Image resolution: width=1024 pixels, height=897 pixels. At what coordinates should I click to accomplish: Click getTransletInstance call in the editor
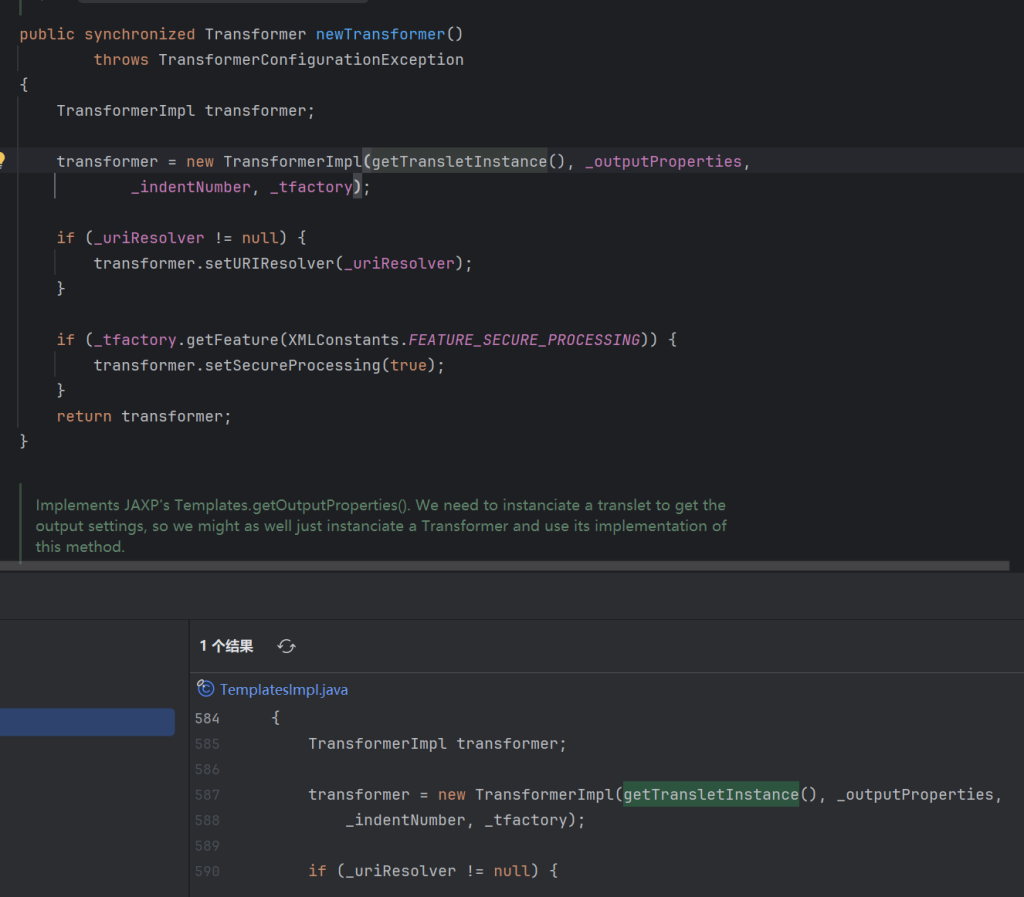[459, 162]
